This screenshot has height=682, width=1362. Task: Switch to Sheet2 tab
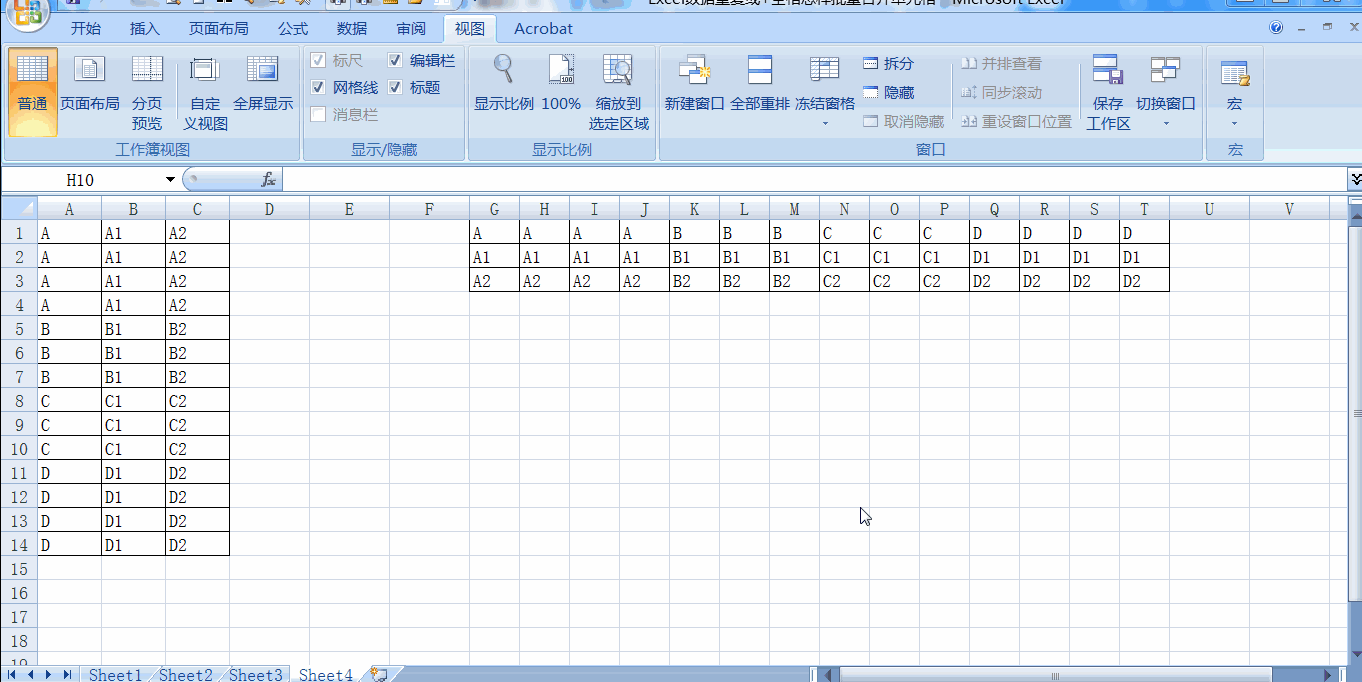(186, 675)
